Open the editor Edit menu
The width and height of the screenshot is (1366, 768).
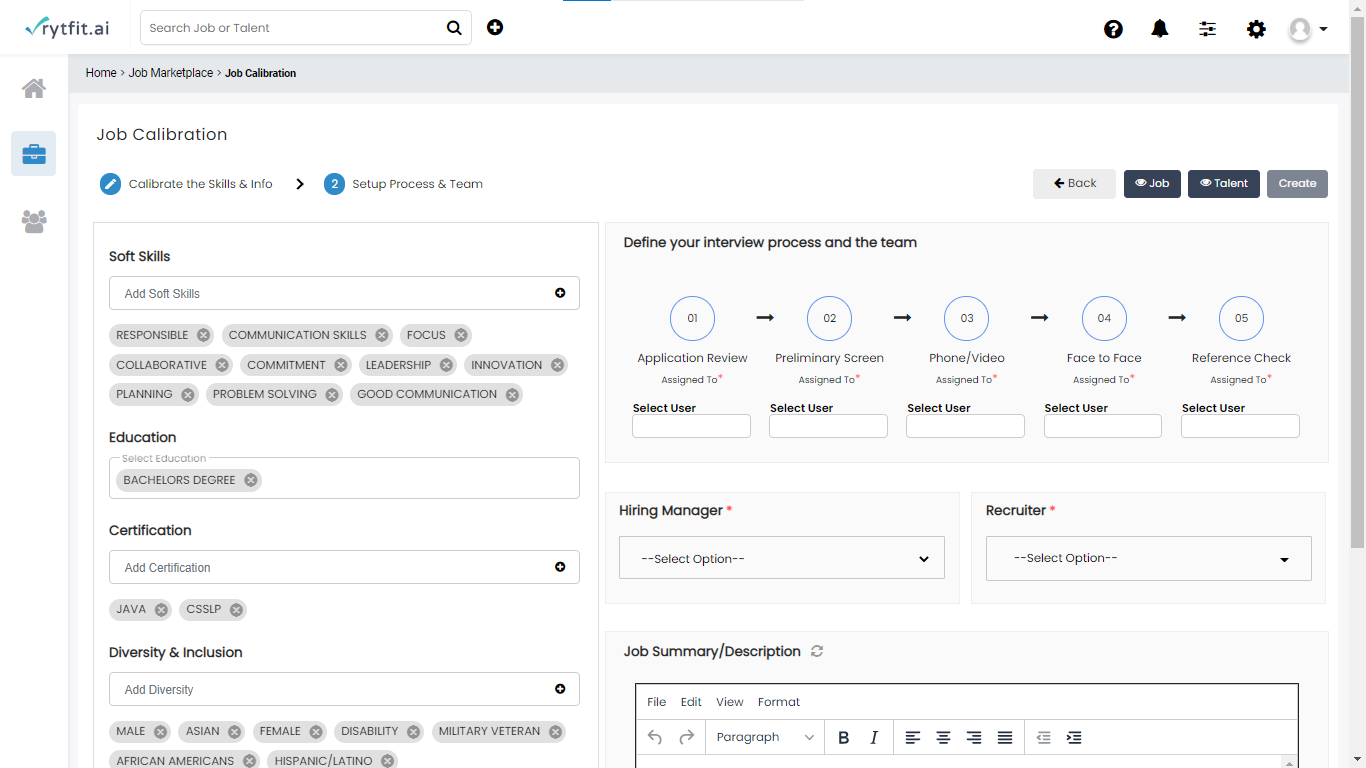coord(691,702)
